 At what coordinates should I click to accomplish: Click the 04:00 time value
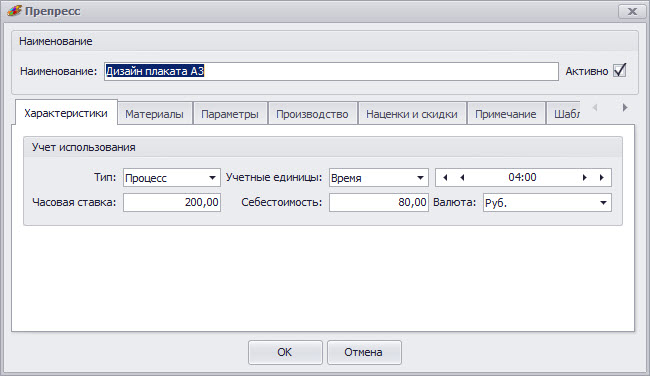522,177
